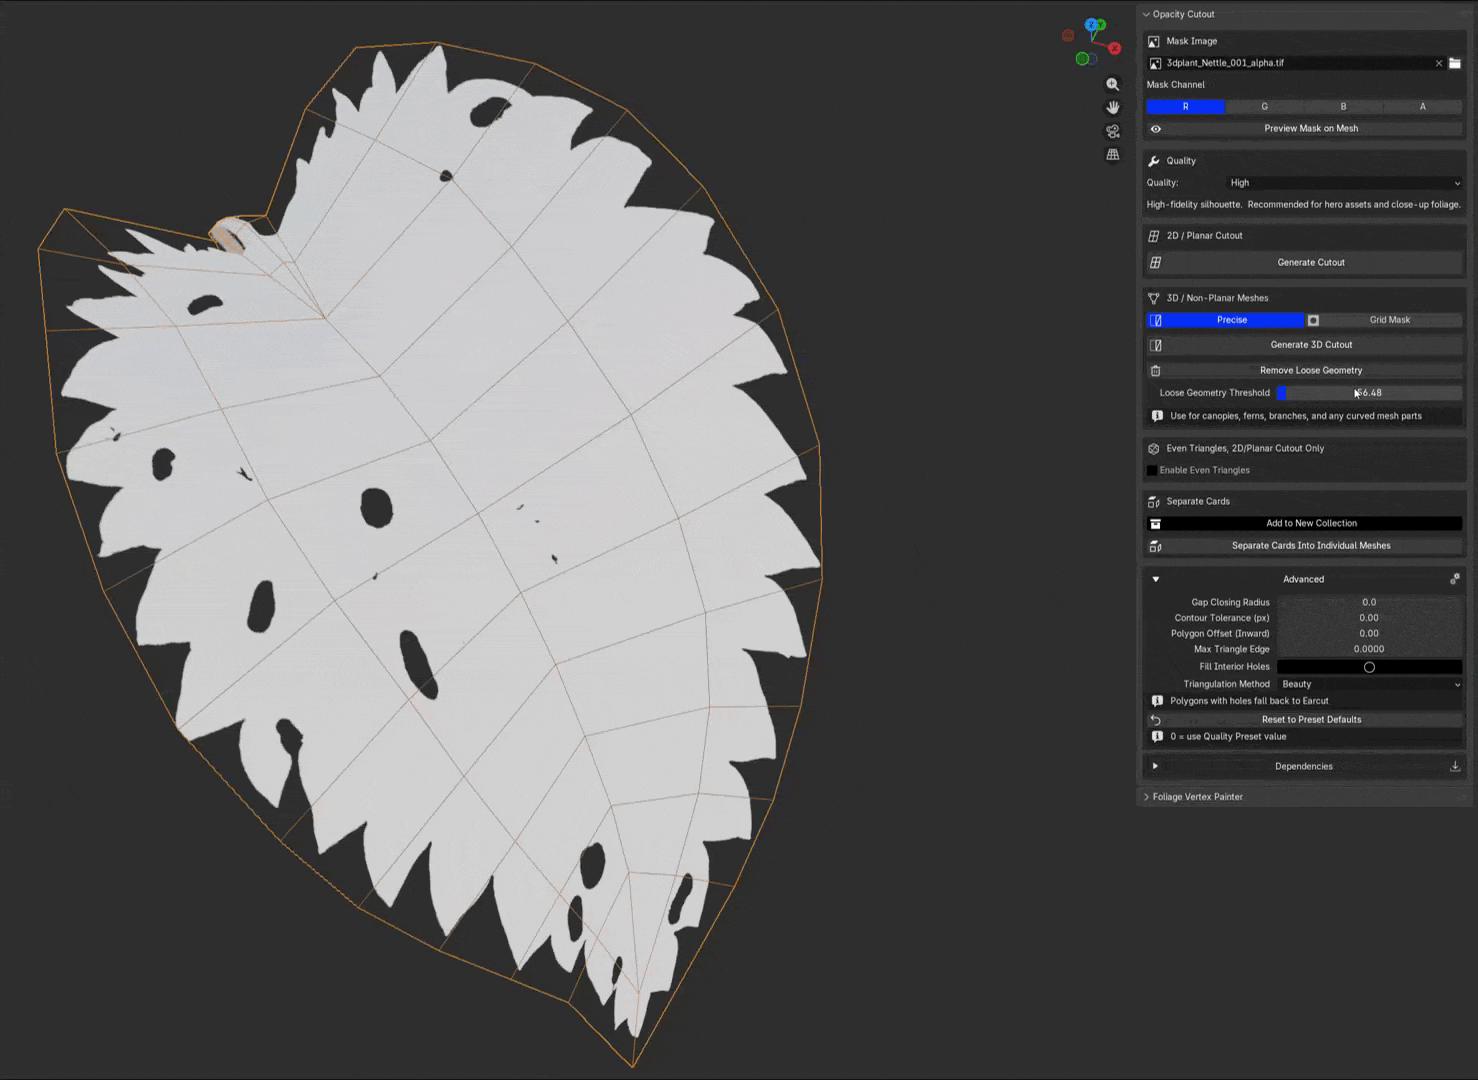Open the Quality dropdown set to High
Image resolution: width=1478 pixels, height=1080 pixels.
1344,183
